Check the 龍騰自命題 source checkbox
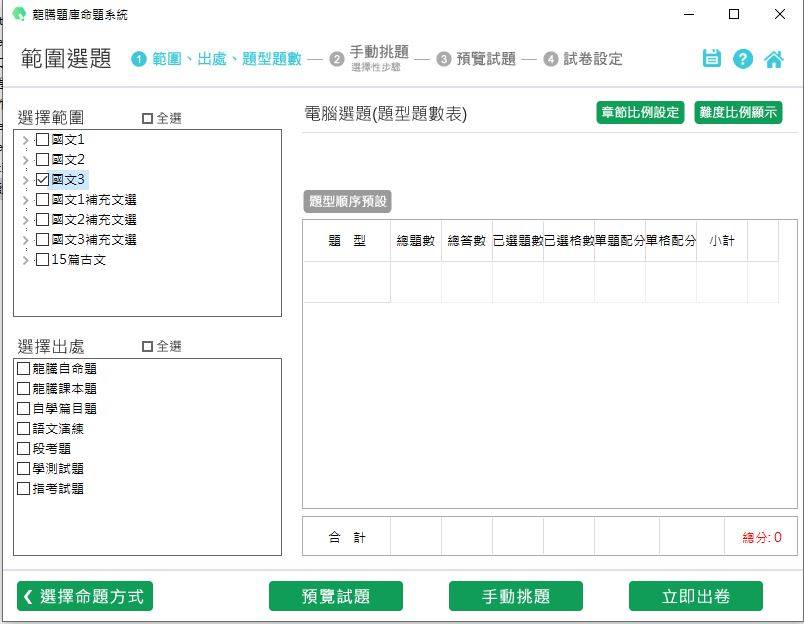This screenshot has width=804, height=624. (x=23, y=369)
